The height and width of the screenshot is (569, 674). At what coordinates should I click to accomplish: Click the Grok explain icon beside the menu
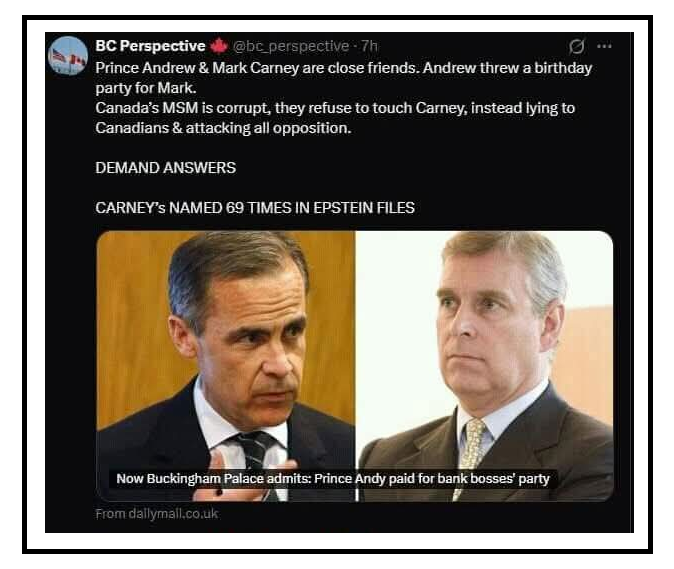(576, 46)
